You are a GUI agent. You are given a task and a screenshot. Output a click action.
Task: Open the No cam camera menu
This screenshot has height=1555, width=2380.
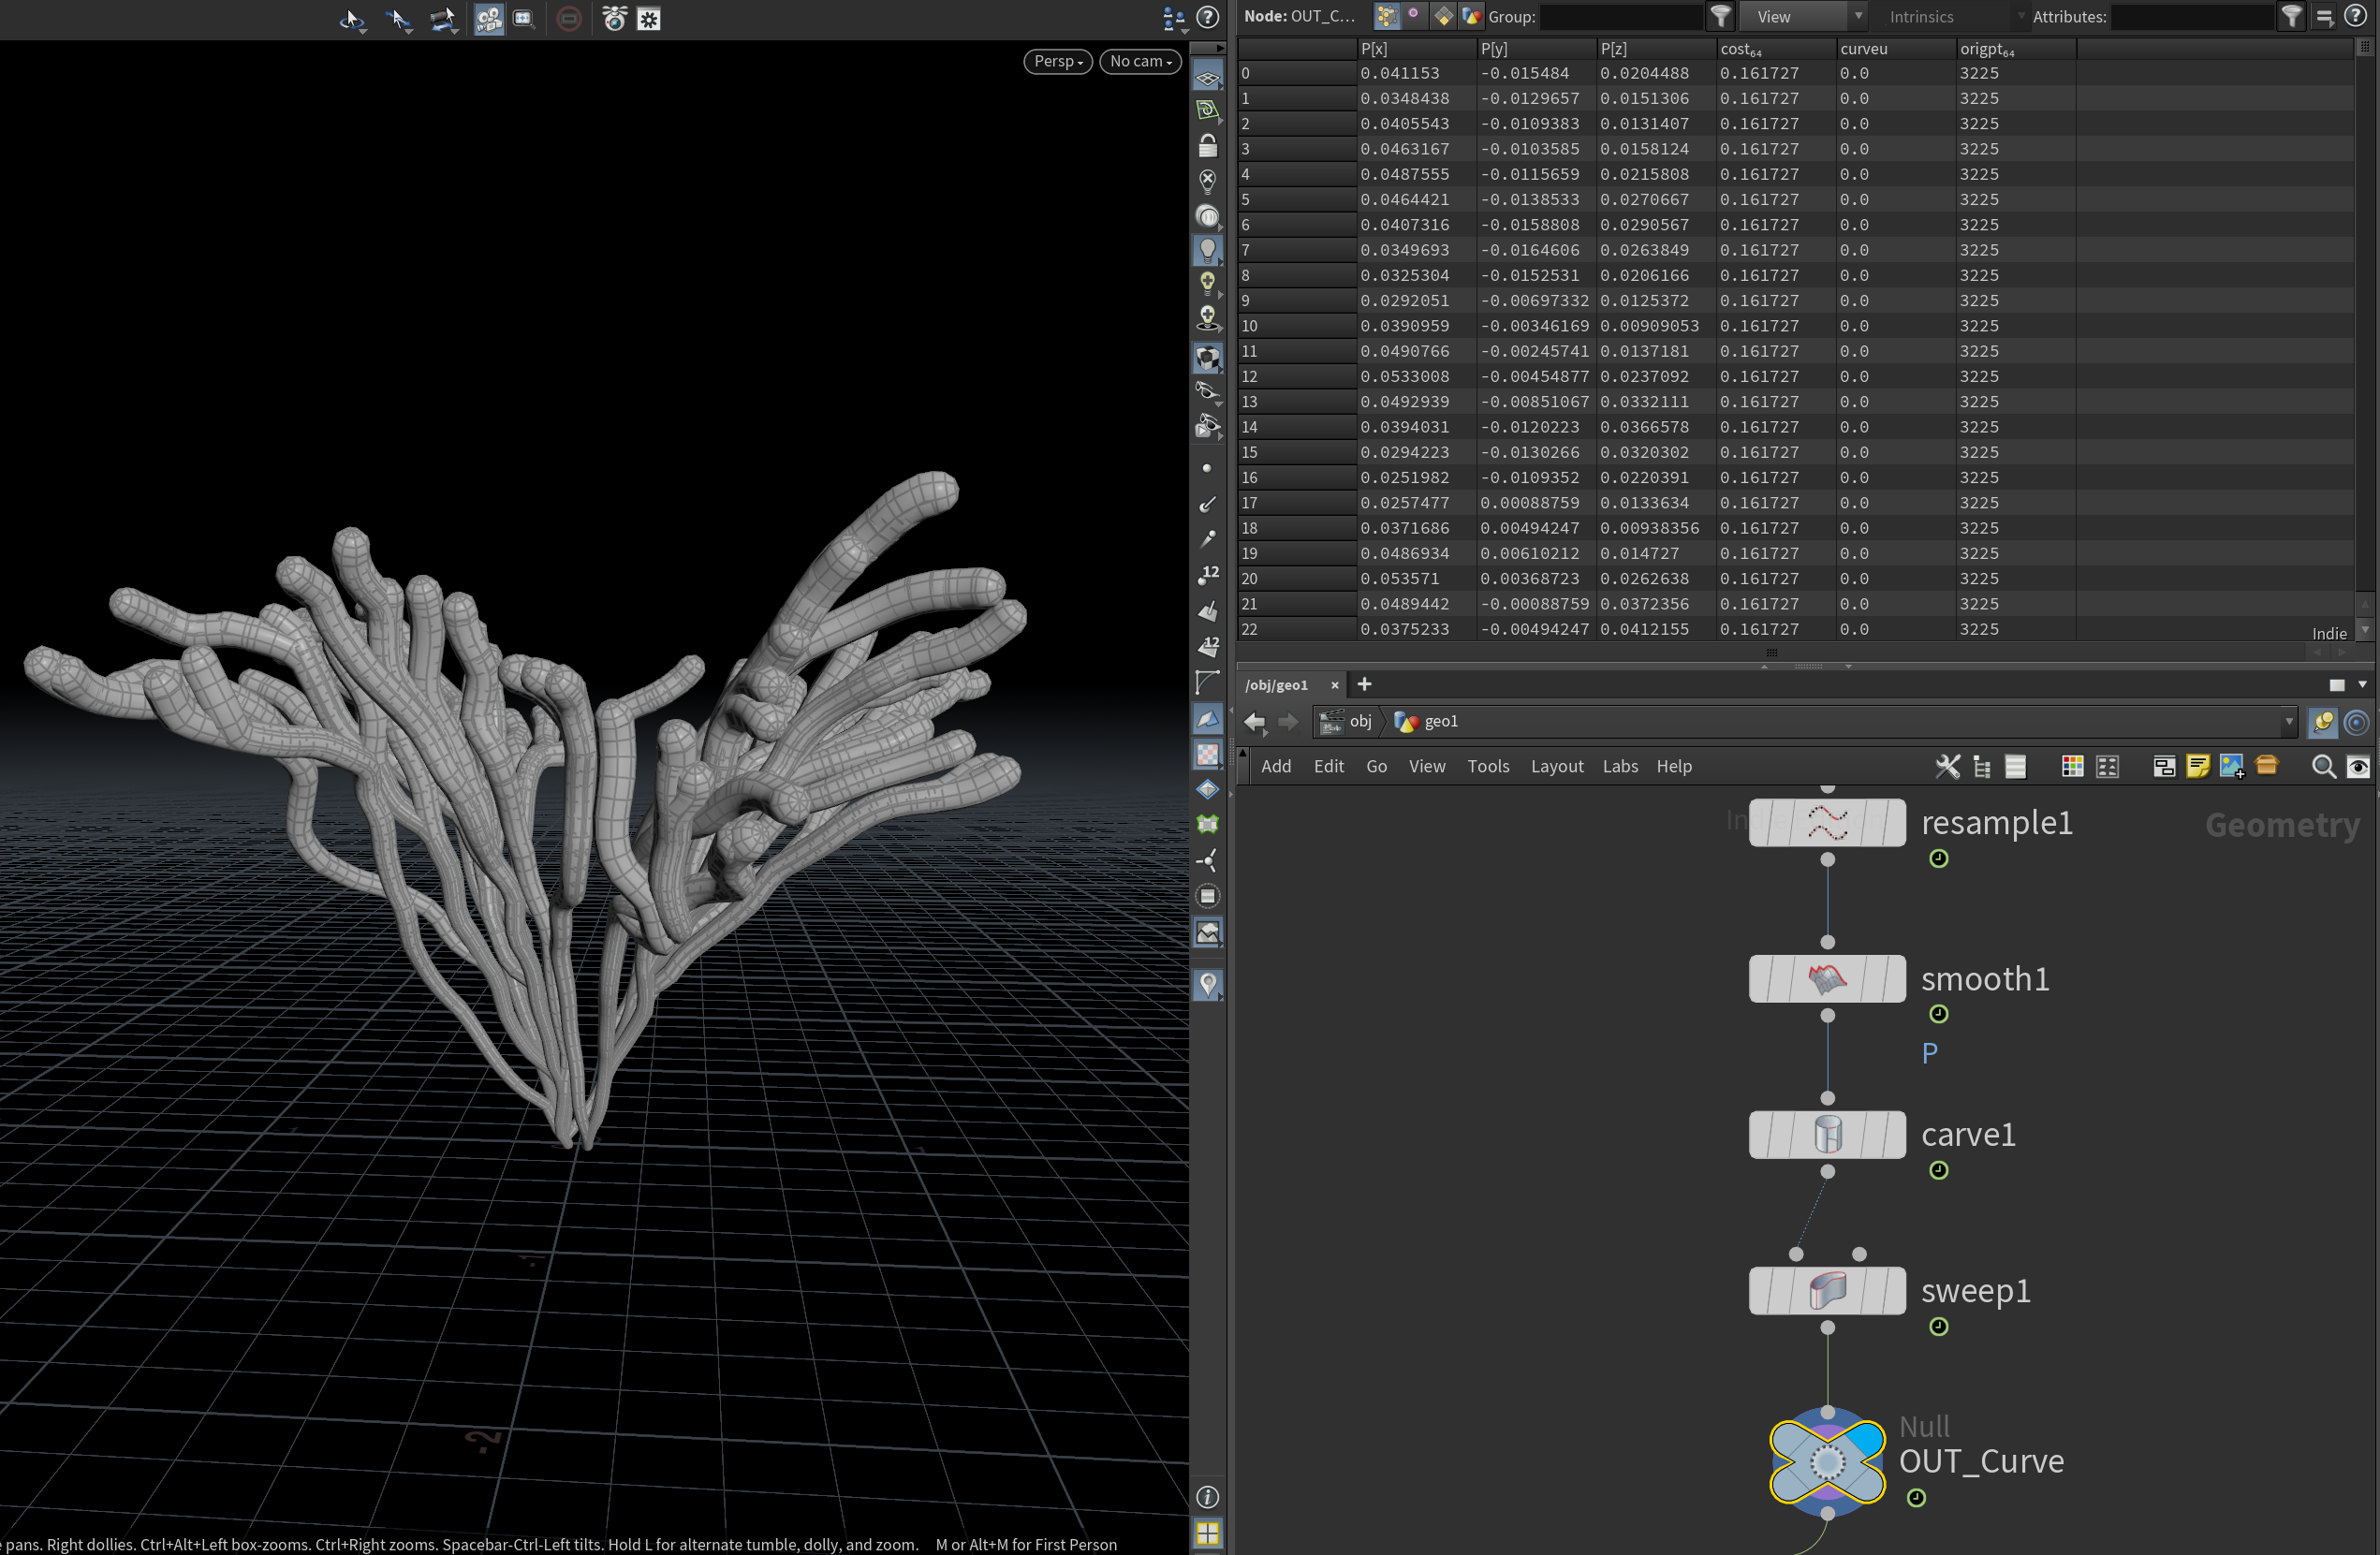[1140, 61]
